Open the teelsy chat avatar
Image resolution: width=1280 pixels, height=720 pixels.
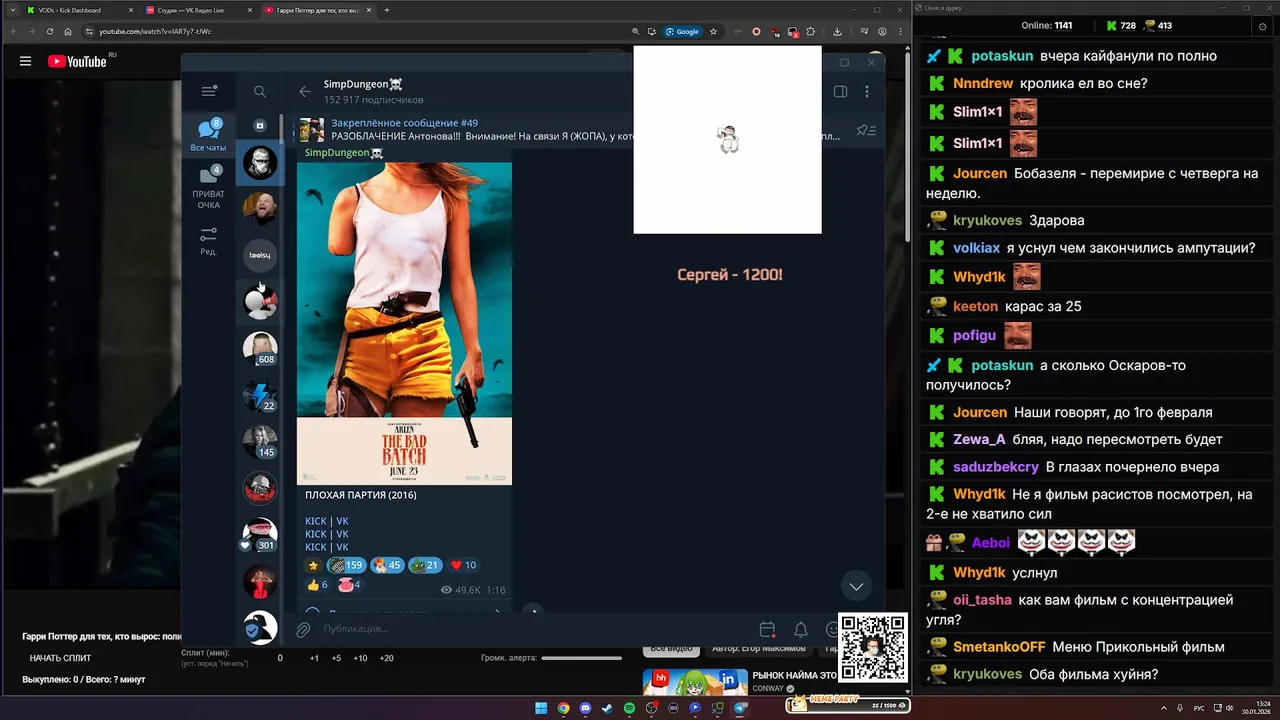(x=260, y=255)
